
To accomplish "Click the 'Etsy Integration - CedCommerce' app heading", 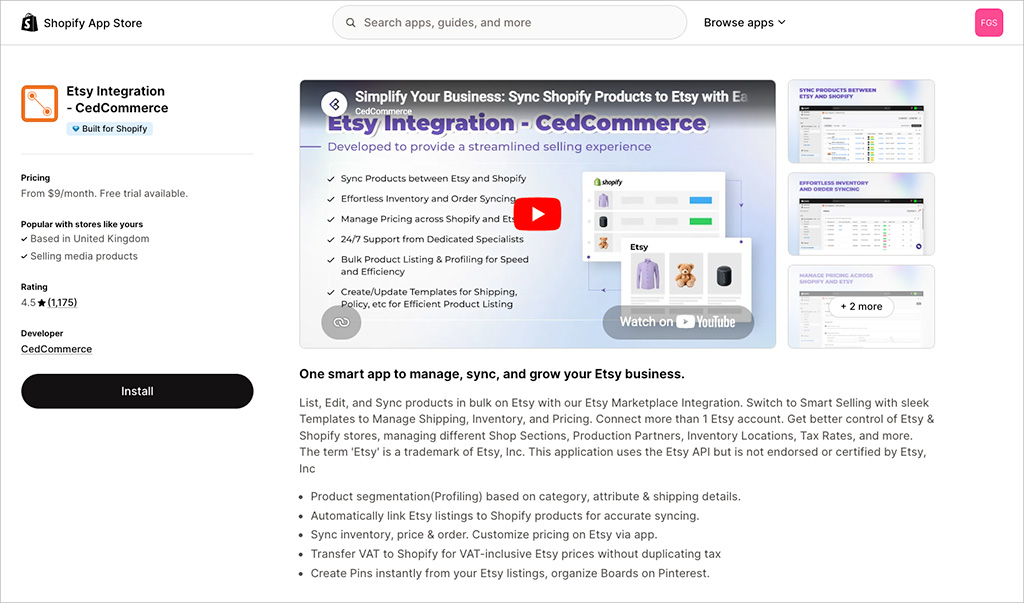I will pyautogui.click(x=117, y=99).
